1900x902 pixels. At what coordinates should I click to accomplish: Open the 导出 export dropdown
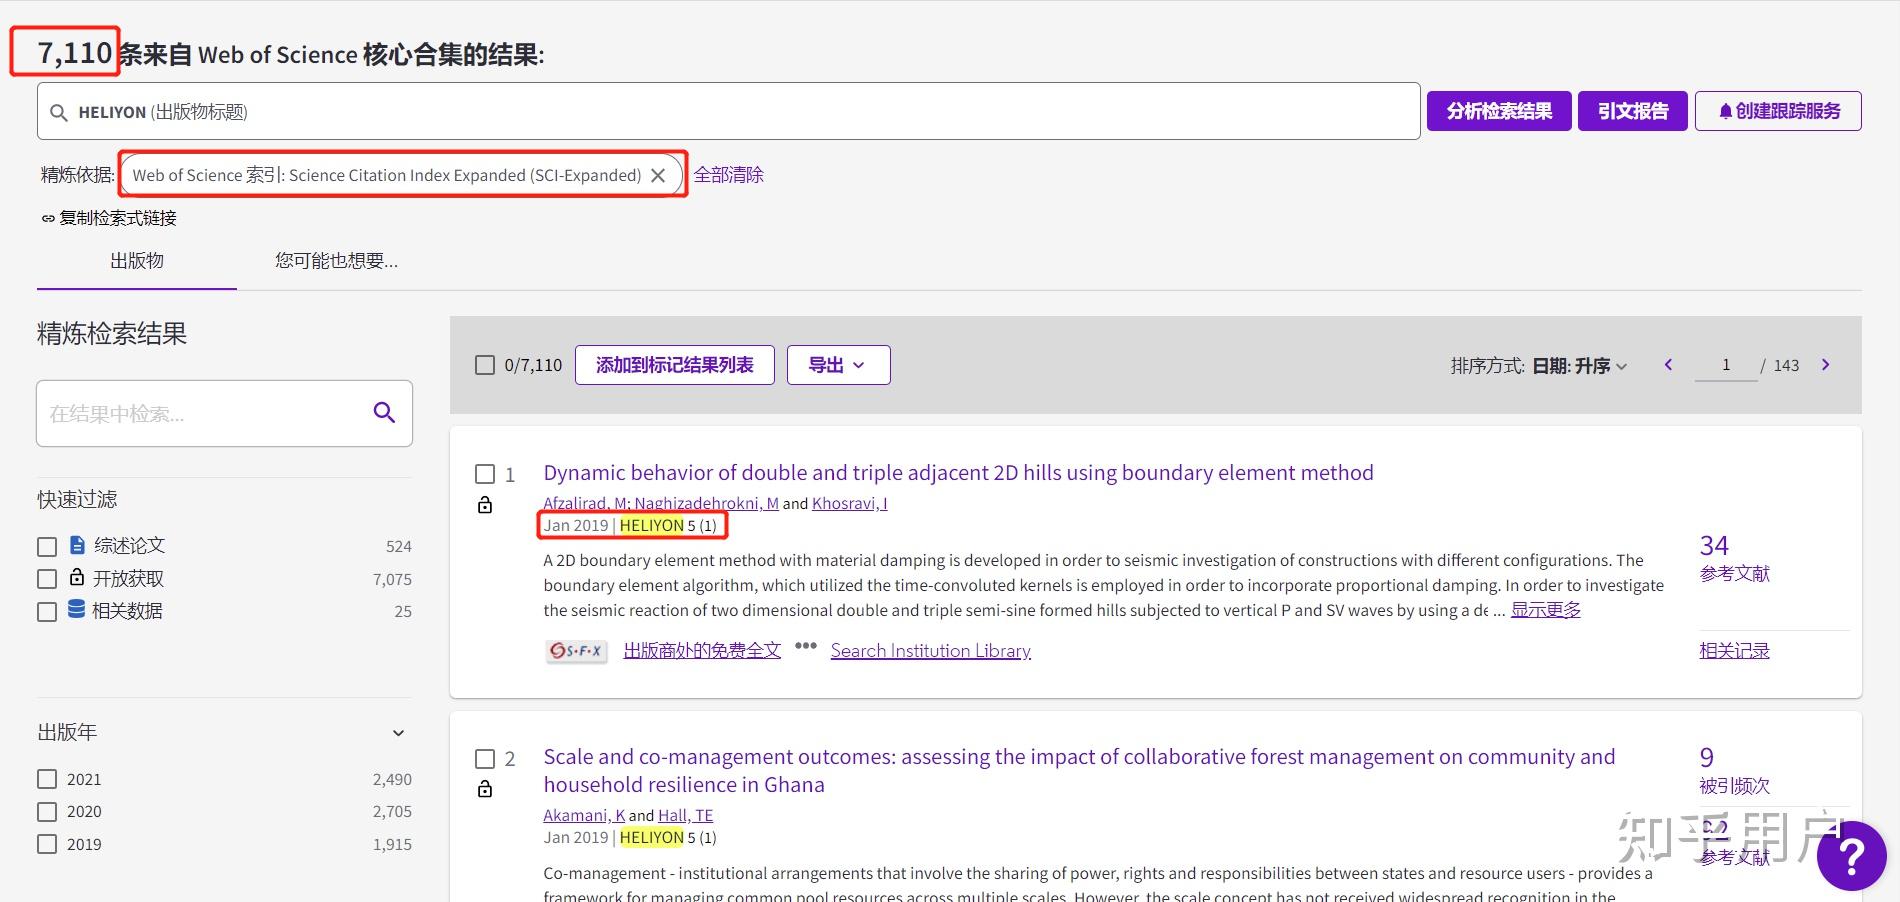coord(838,365)
